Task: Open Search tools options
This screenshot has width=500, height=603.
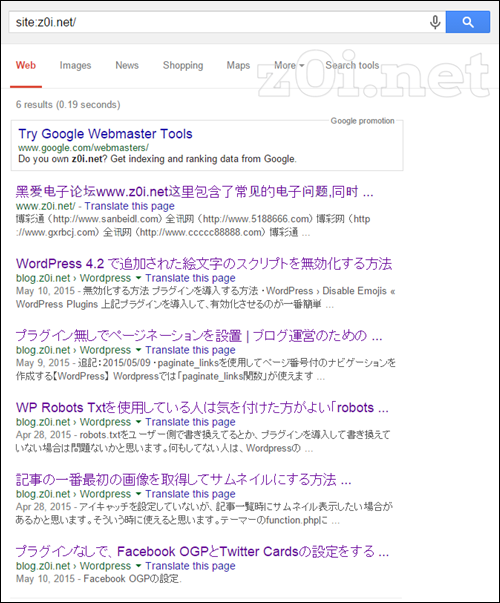Action: coord(352,65)
